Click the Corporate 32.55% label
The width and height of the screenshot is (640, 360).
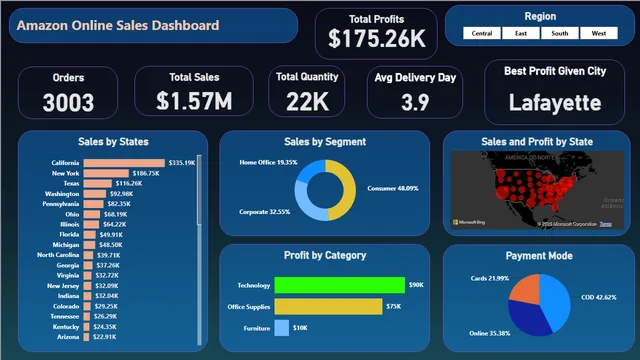click(x=264, y=212)
